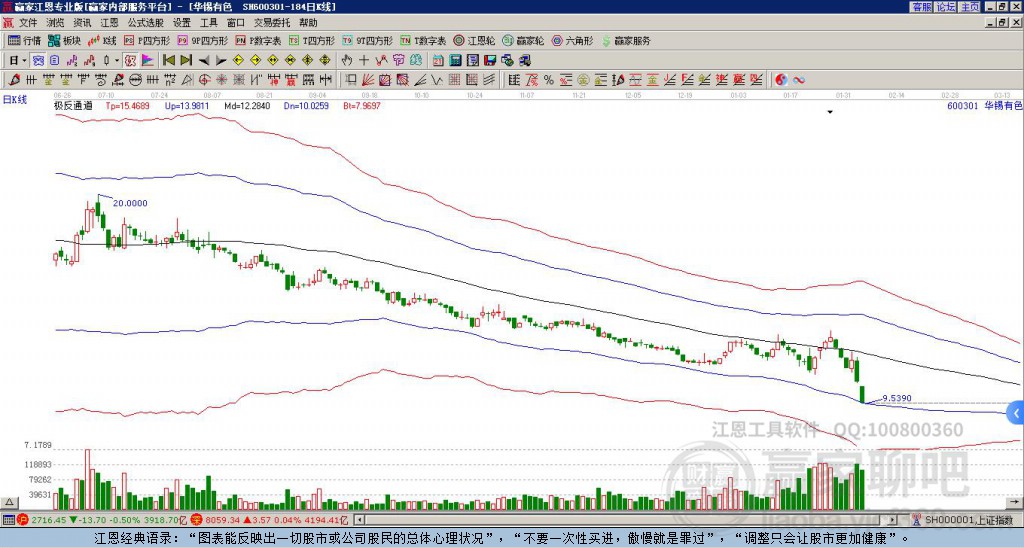The image size is (1024, 548).
Task: Open the T数字表 table
Action: pos(423,40)
